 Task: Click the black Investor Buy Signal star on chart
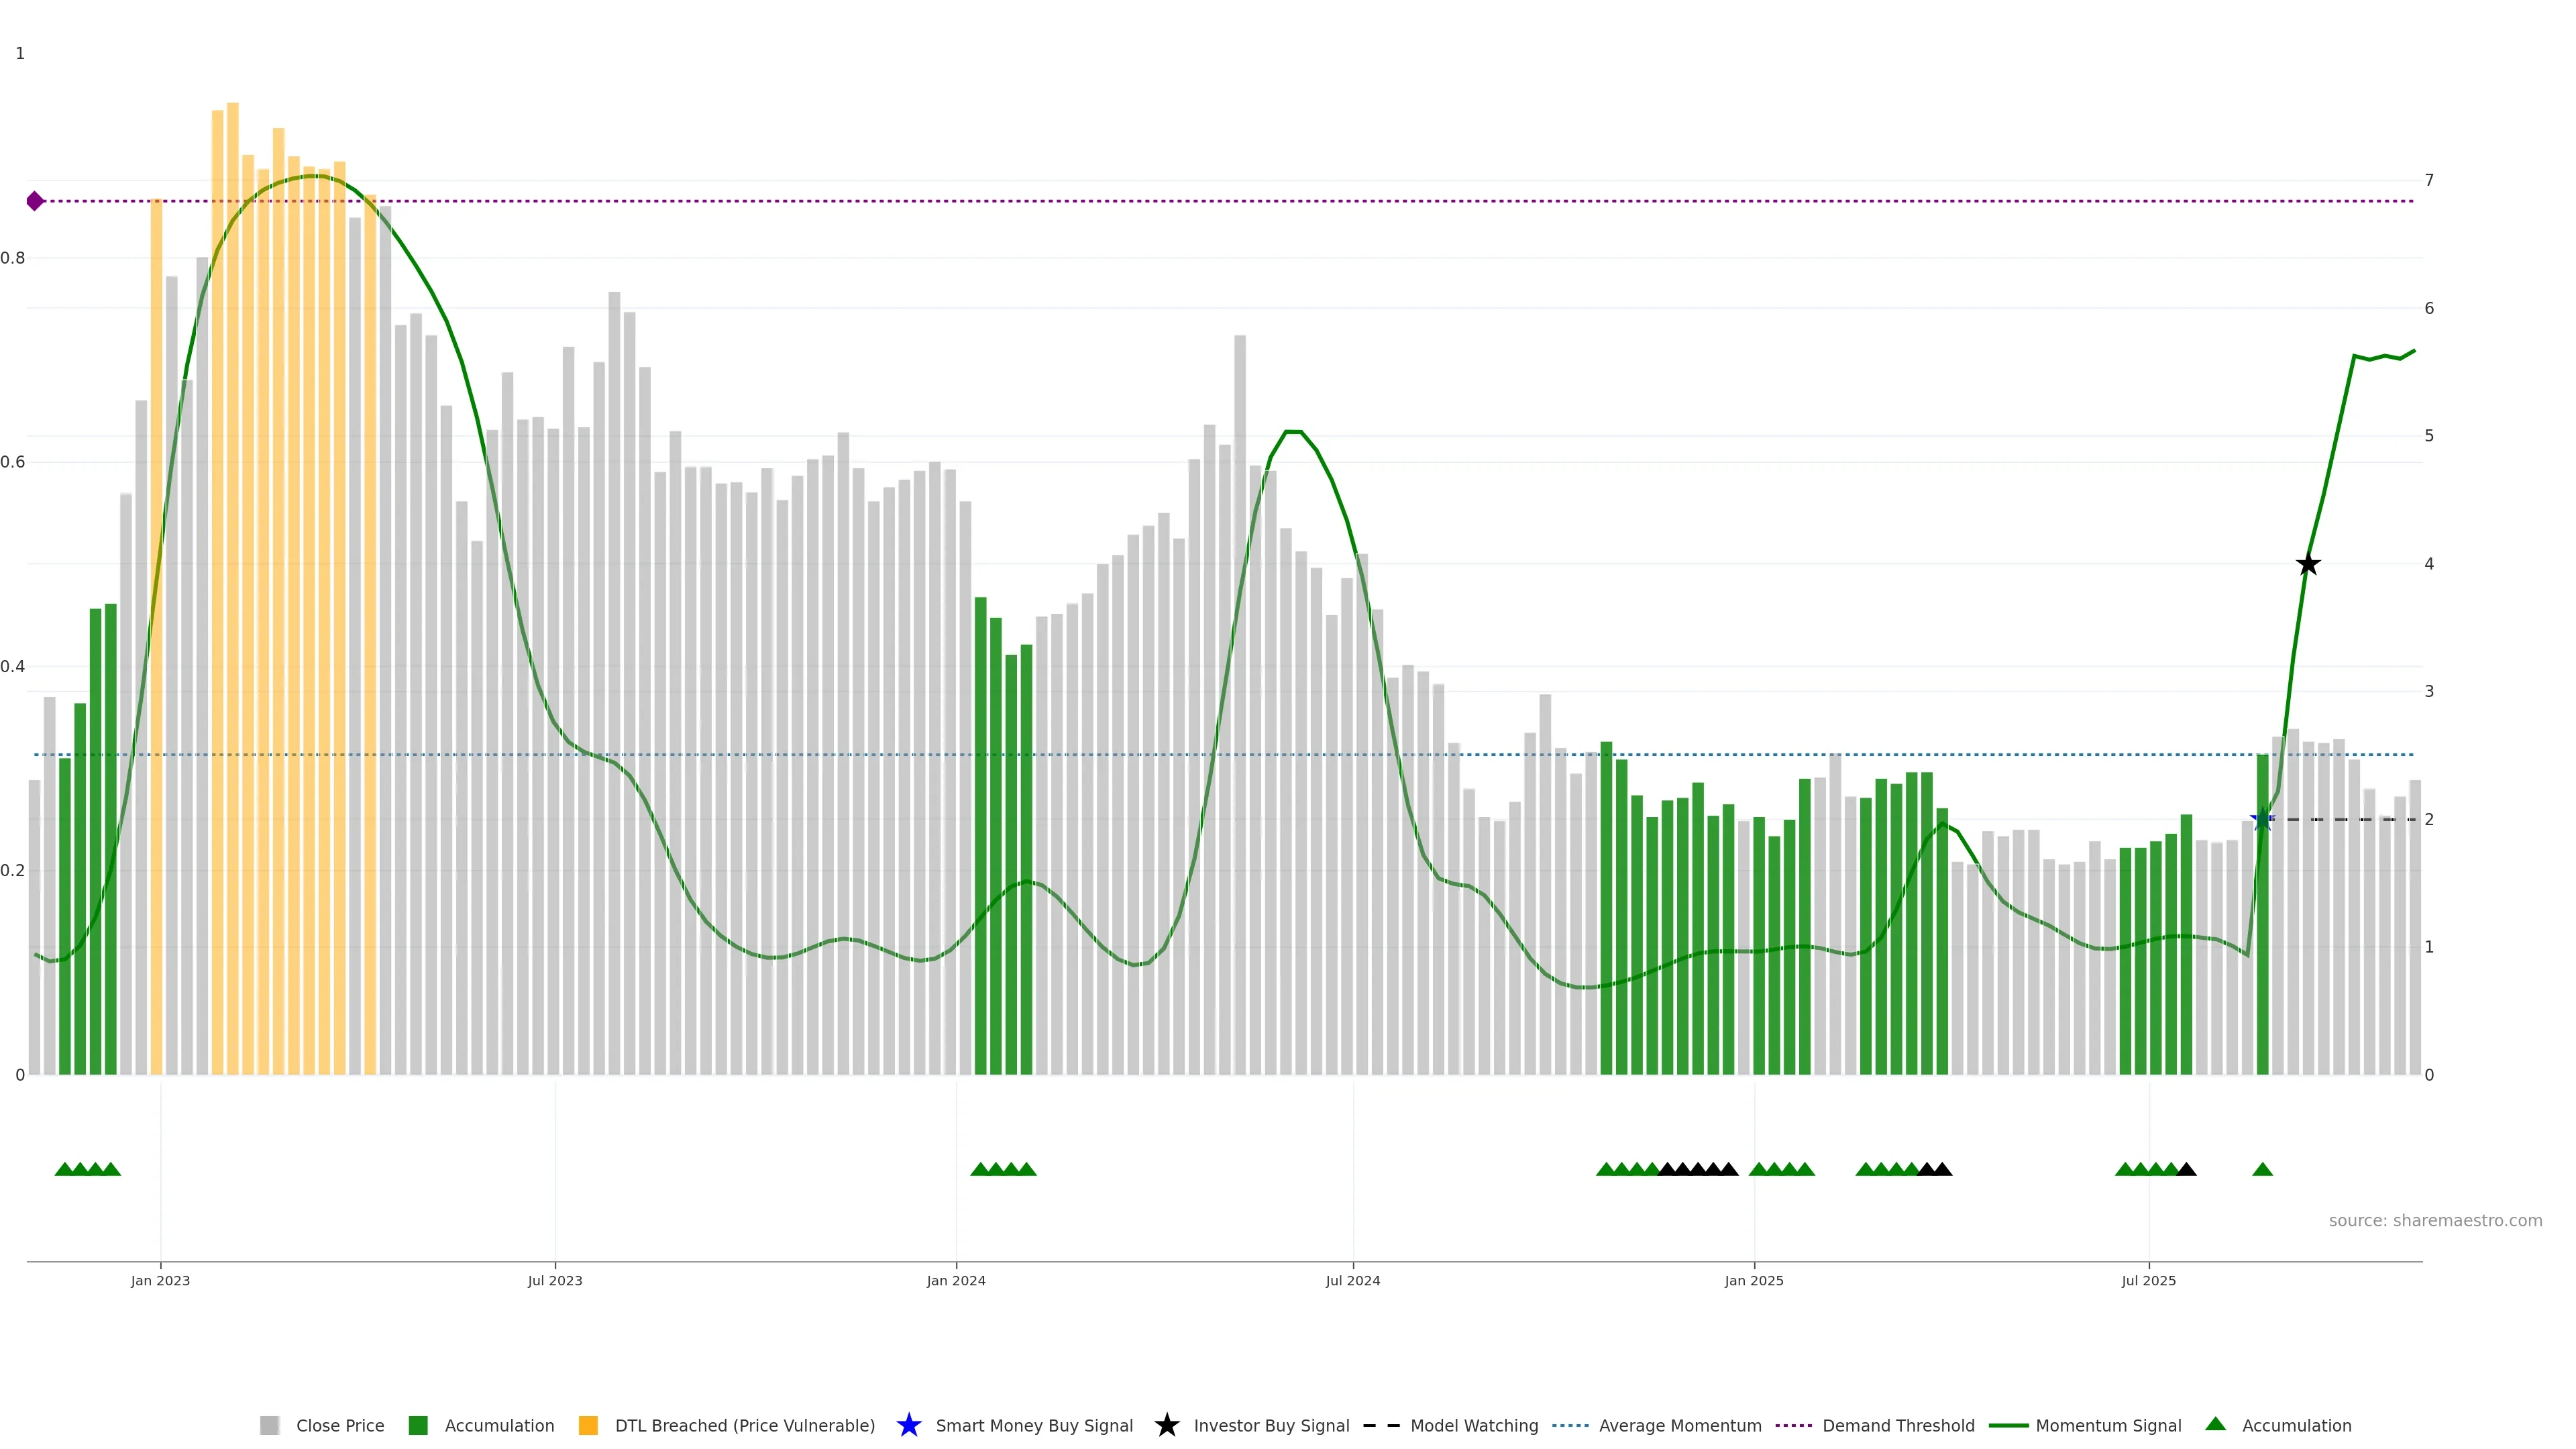pyautogui.click(x=2307, y=564)
